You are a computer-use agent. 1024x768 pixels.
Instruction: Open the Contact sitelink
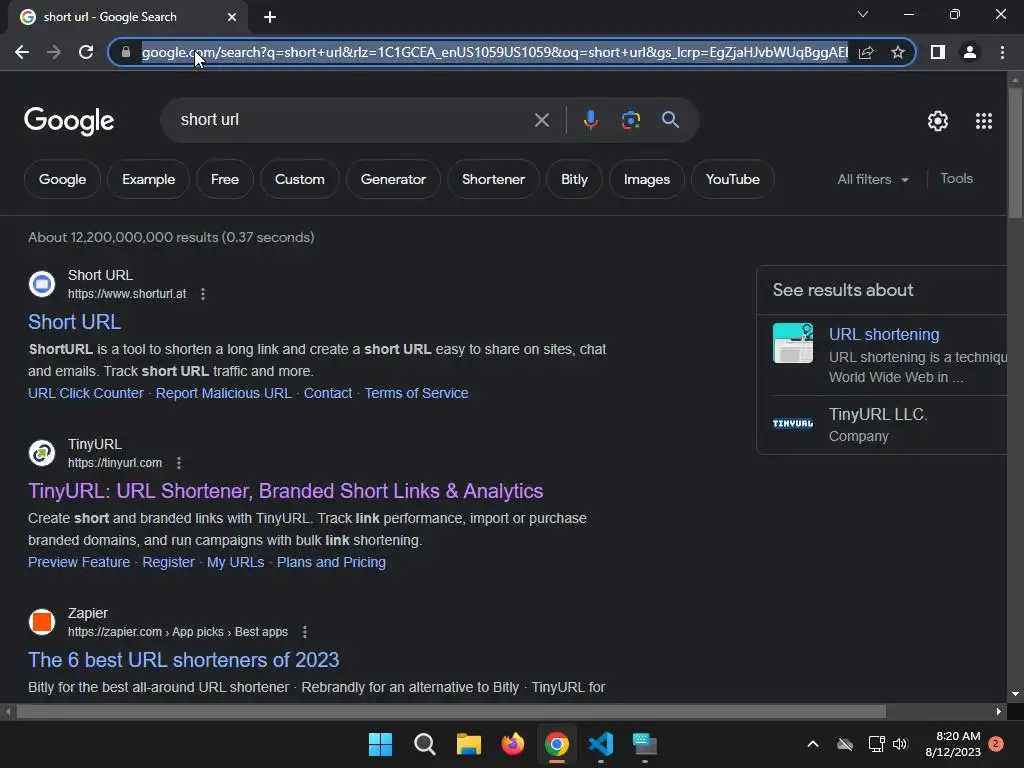coord(328,393)
